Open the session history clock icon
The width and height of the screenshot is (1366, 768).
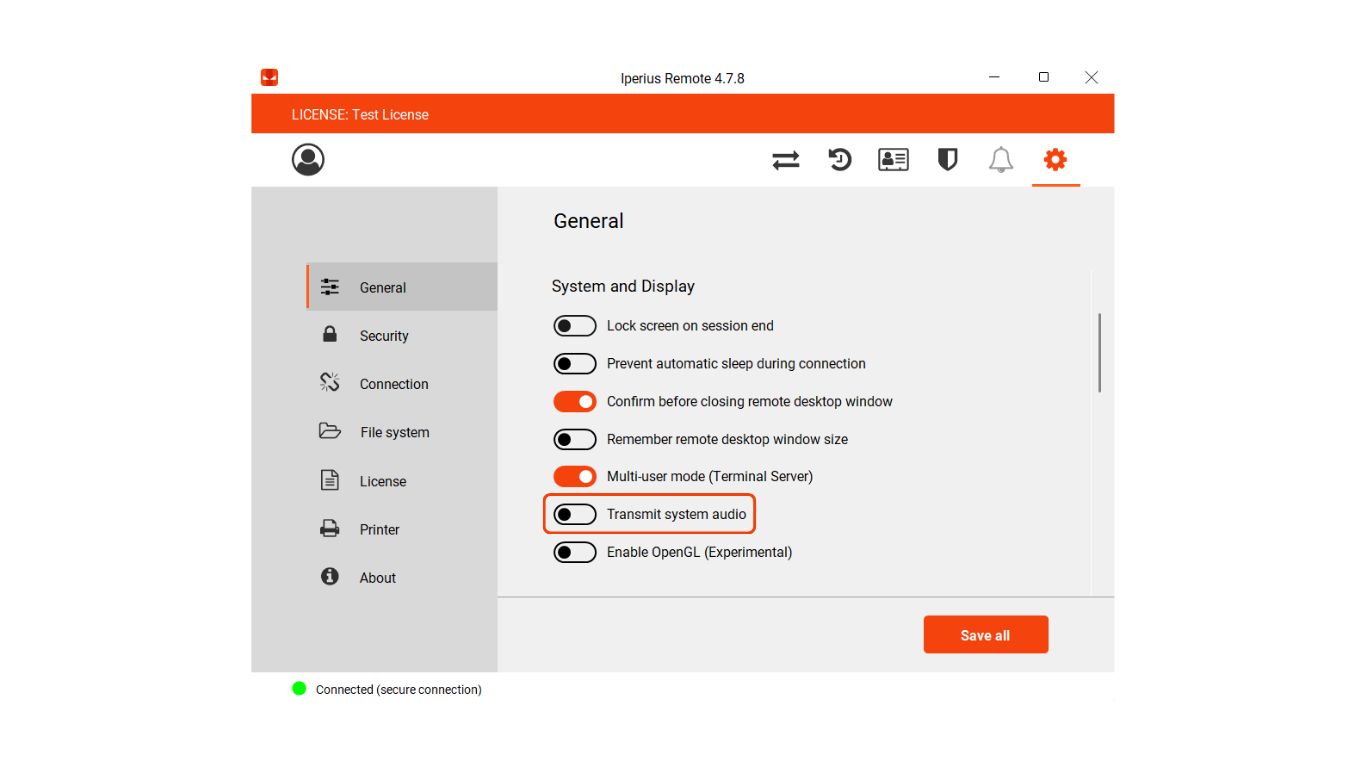pyautogui.click(x=840, y=160)
